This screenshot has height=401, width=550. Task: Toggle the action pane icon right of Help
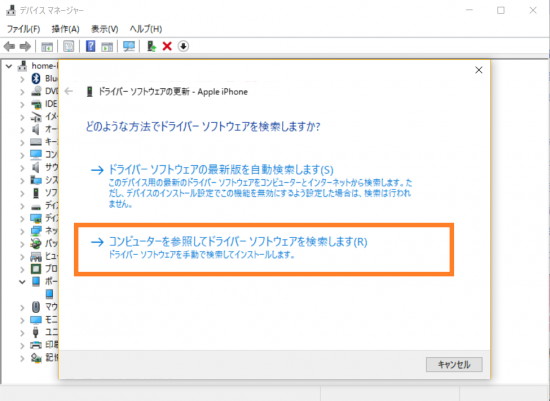pos(107,46)
